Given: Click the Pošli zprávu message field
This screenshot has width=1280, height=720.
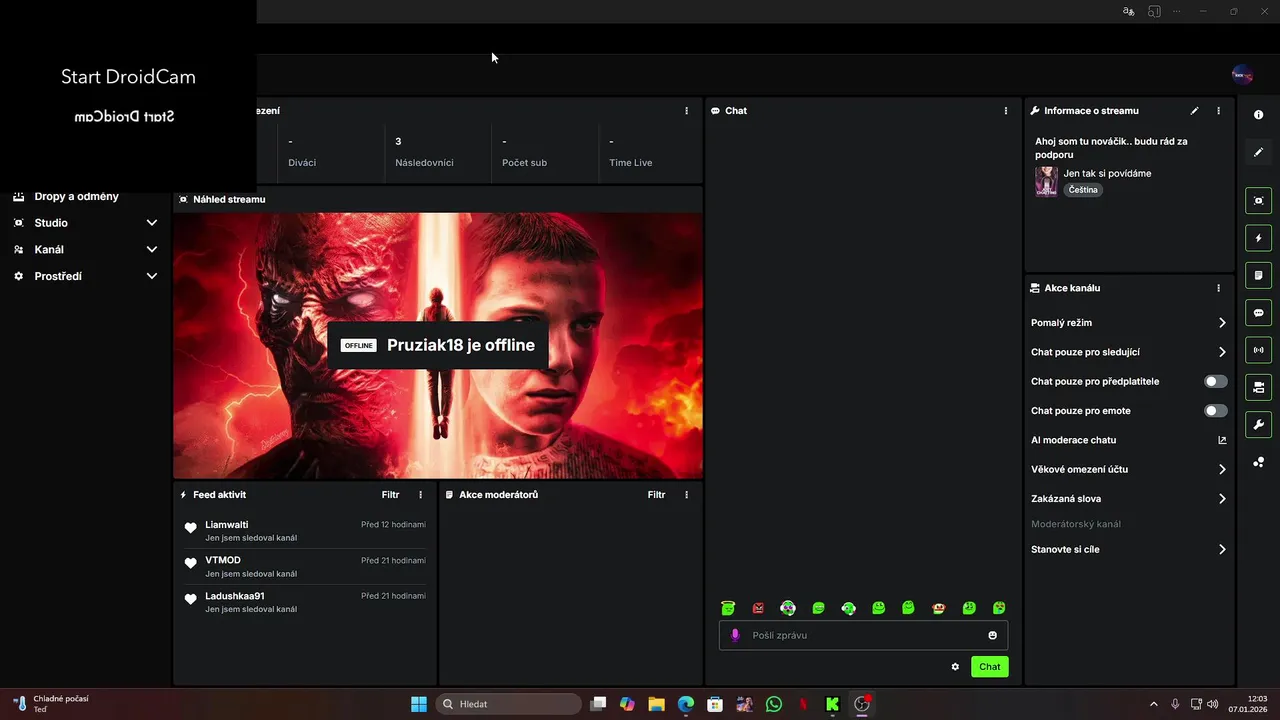Looking at the screenshot, I should coord(864,635).
